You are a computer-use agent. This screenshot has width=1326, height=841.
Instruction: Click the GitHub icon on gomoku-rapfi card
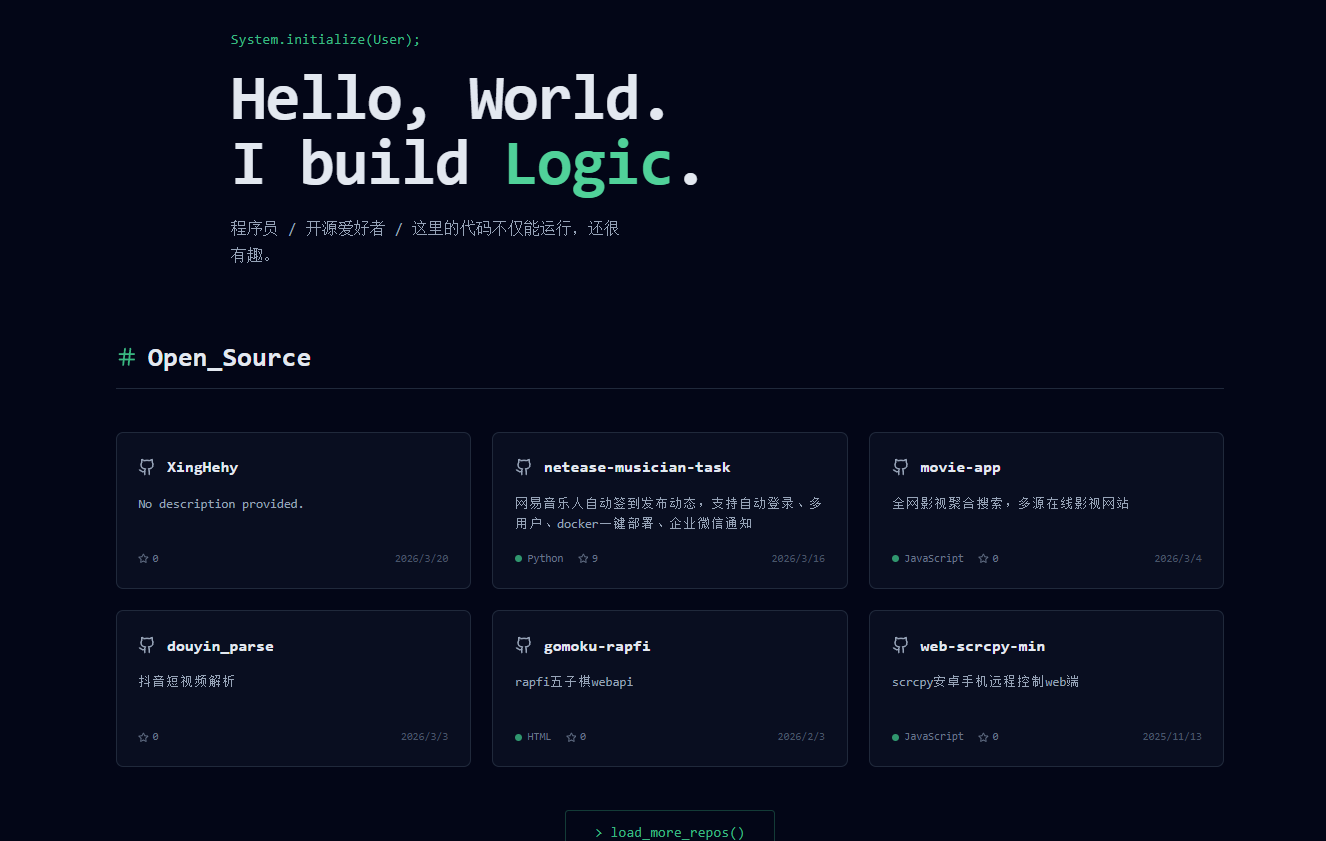(x=523, y=646)
